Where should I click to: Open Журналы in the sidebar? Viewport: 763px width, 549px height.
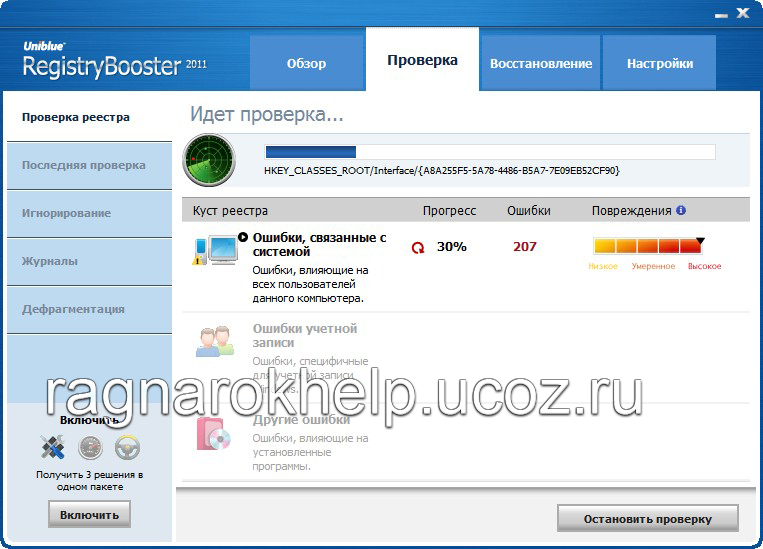coord(50,261)
